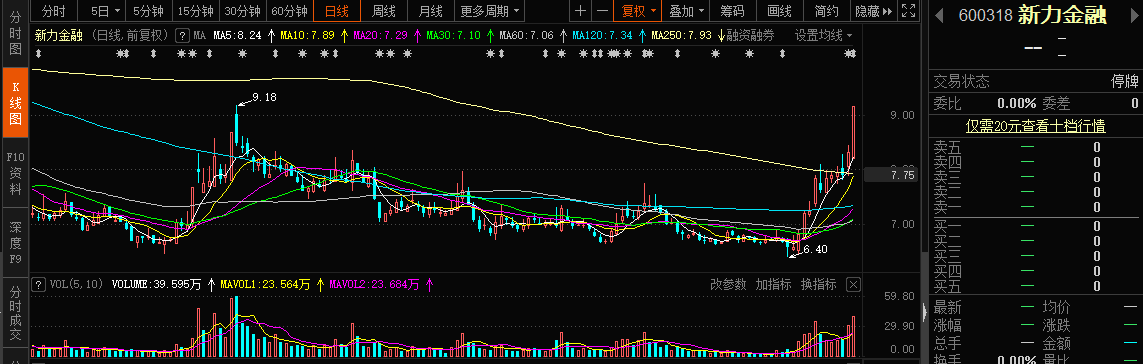Open the F10资料 sidebar page
Screen dimensions: 1143x364
tap(15, 172)
